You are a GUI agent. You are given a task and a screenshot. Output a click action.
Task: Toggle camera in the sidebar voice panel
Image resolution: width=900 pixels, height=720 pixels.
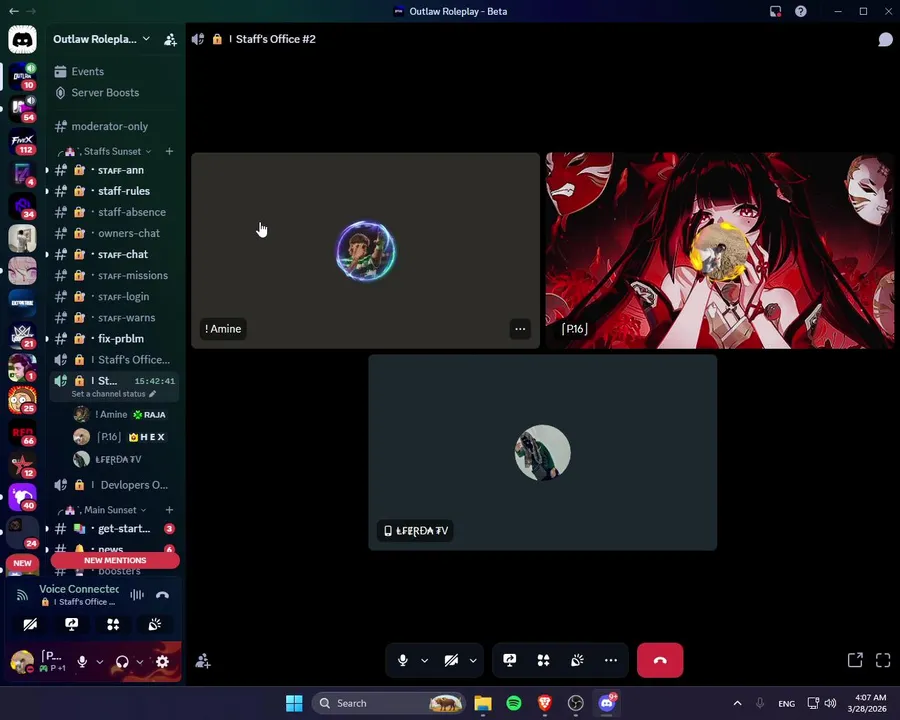coord(30,624)
